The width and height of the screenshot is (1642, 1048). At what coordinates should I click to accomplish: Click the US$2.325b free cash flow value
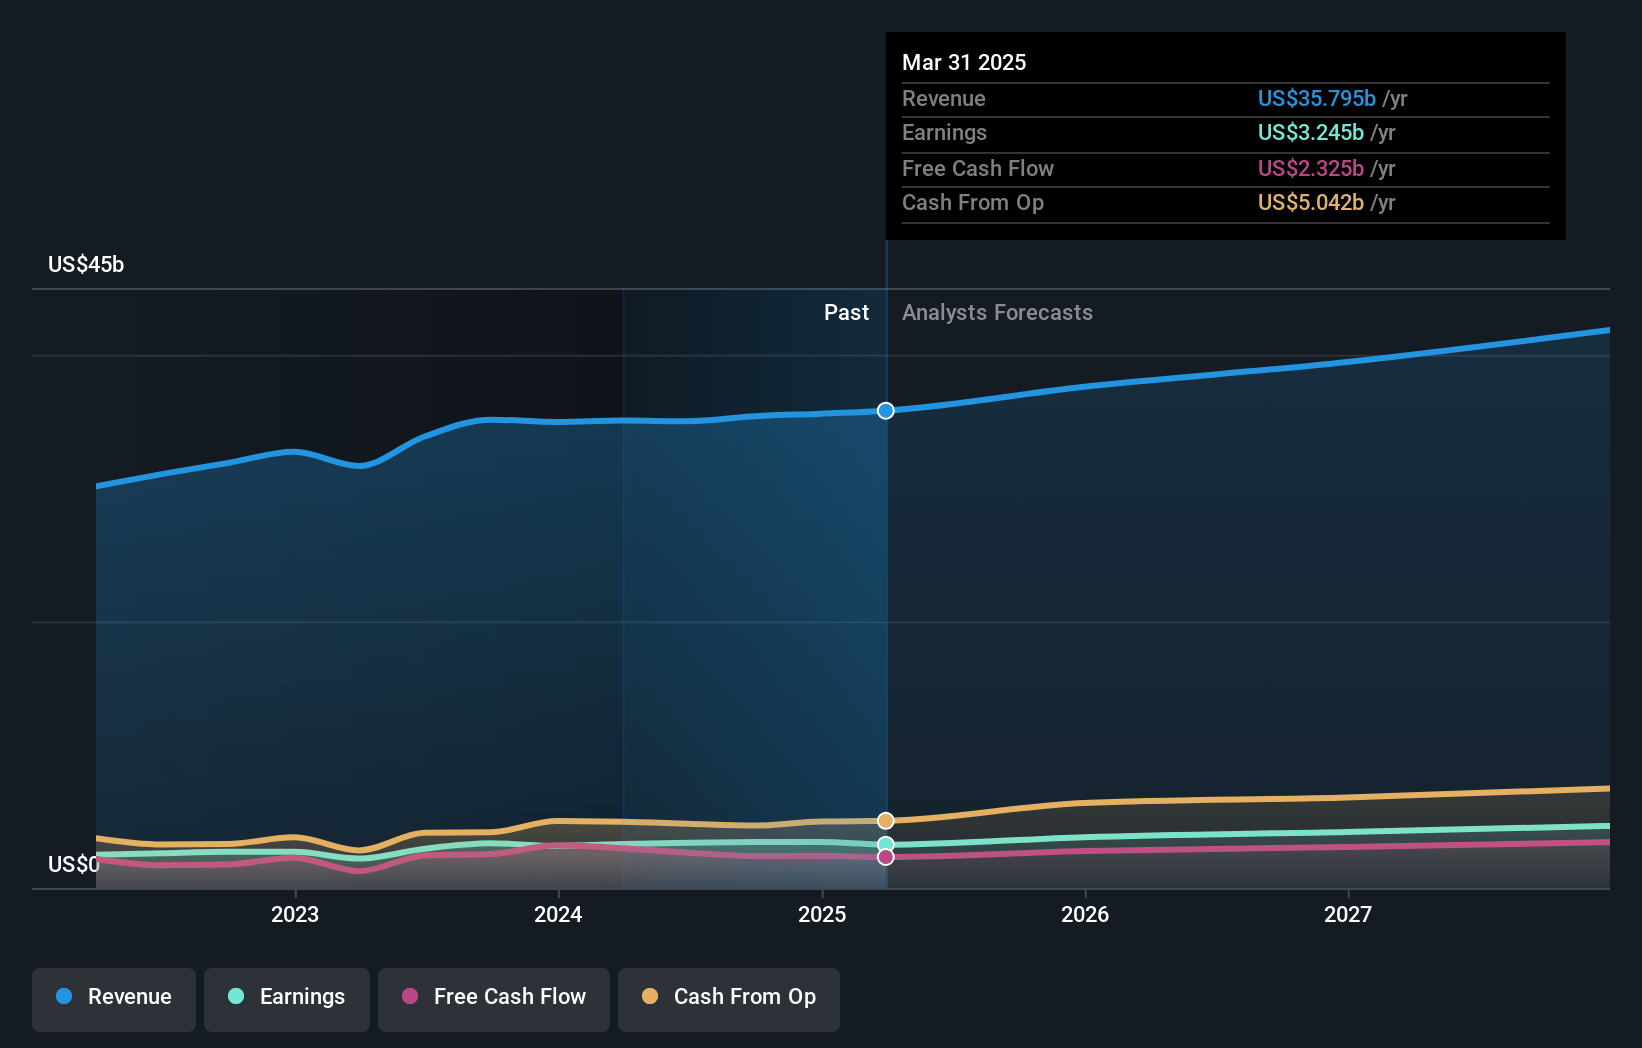coord(1311,169)
